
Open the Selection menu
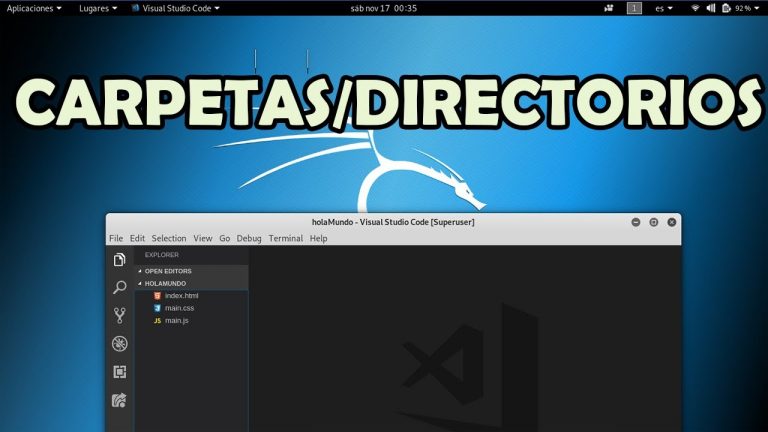(169, 239)
